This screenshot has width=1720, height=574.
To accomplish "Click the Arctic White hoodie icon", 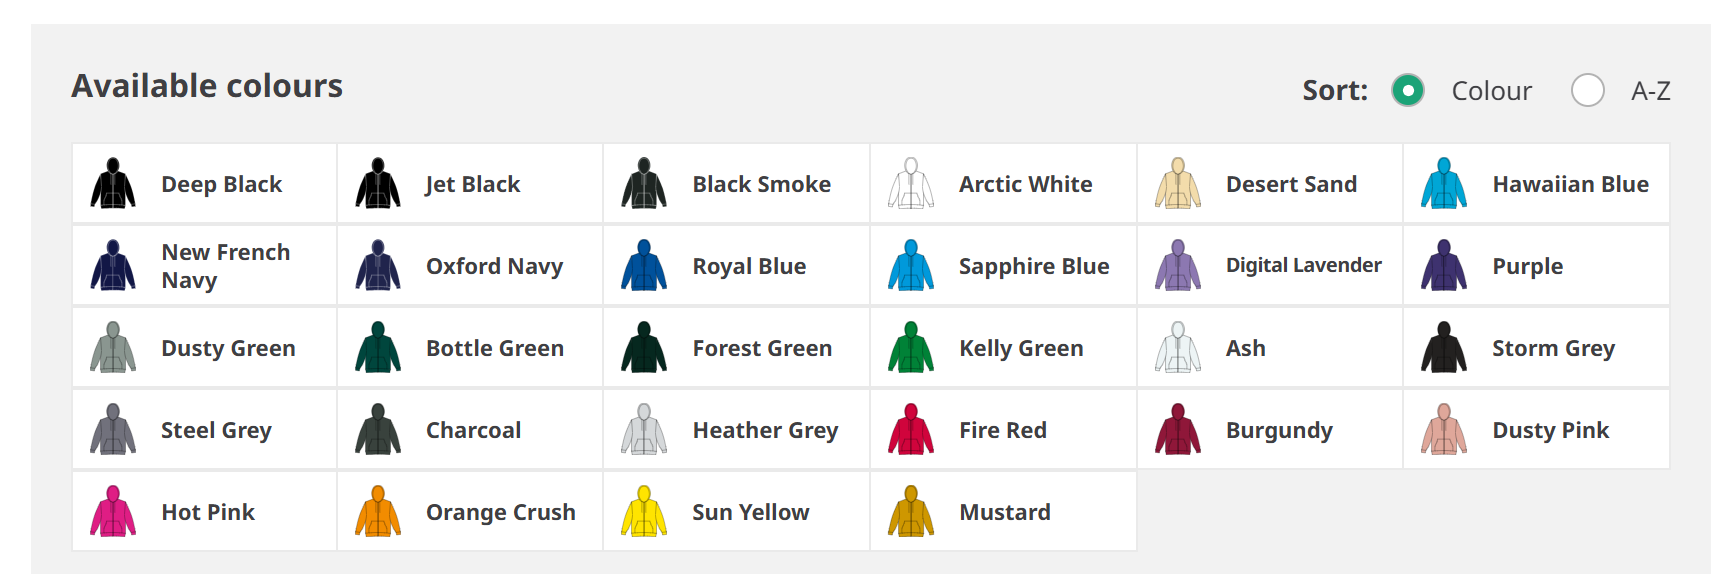I will 911,184.
